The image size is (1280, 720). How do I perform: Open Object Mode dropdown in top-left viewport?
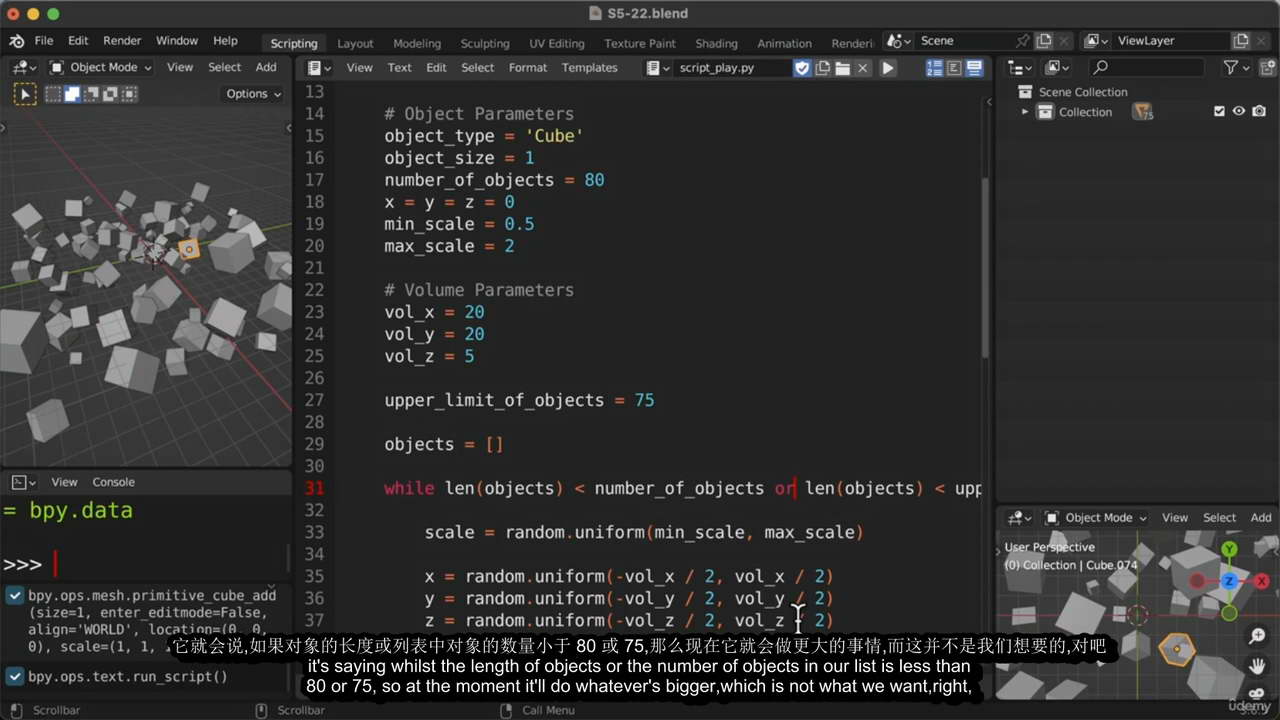tap(101, 67)
